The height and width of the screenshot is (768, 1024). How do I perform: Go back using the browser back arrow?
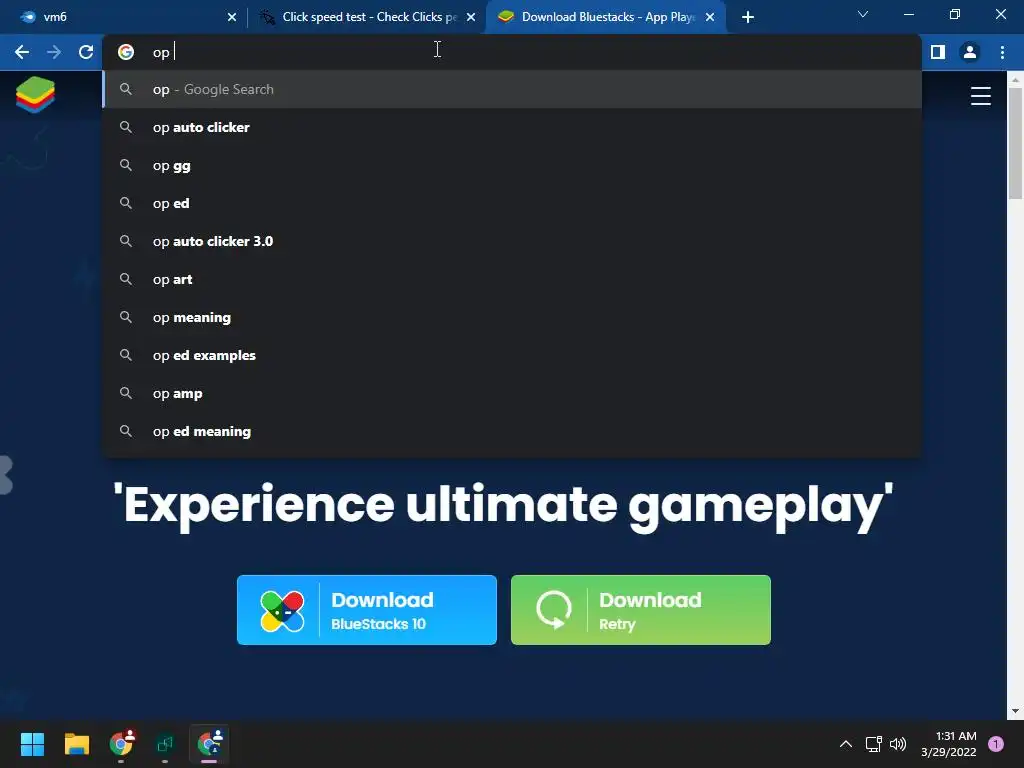click(22, 52)
